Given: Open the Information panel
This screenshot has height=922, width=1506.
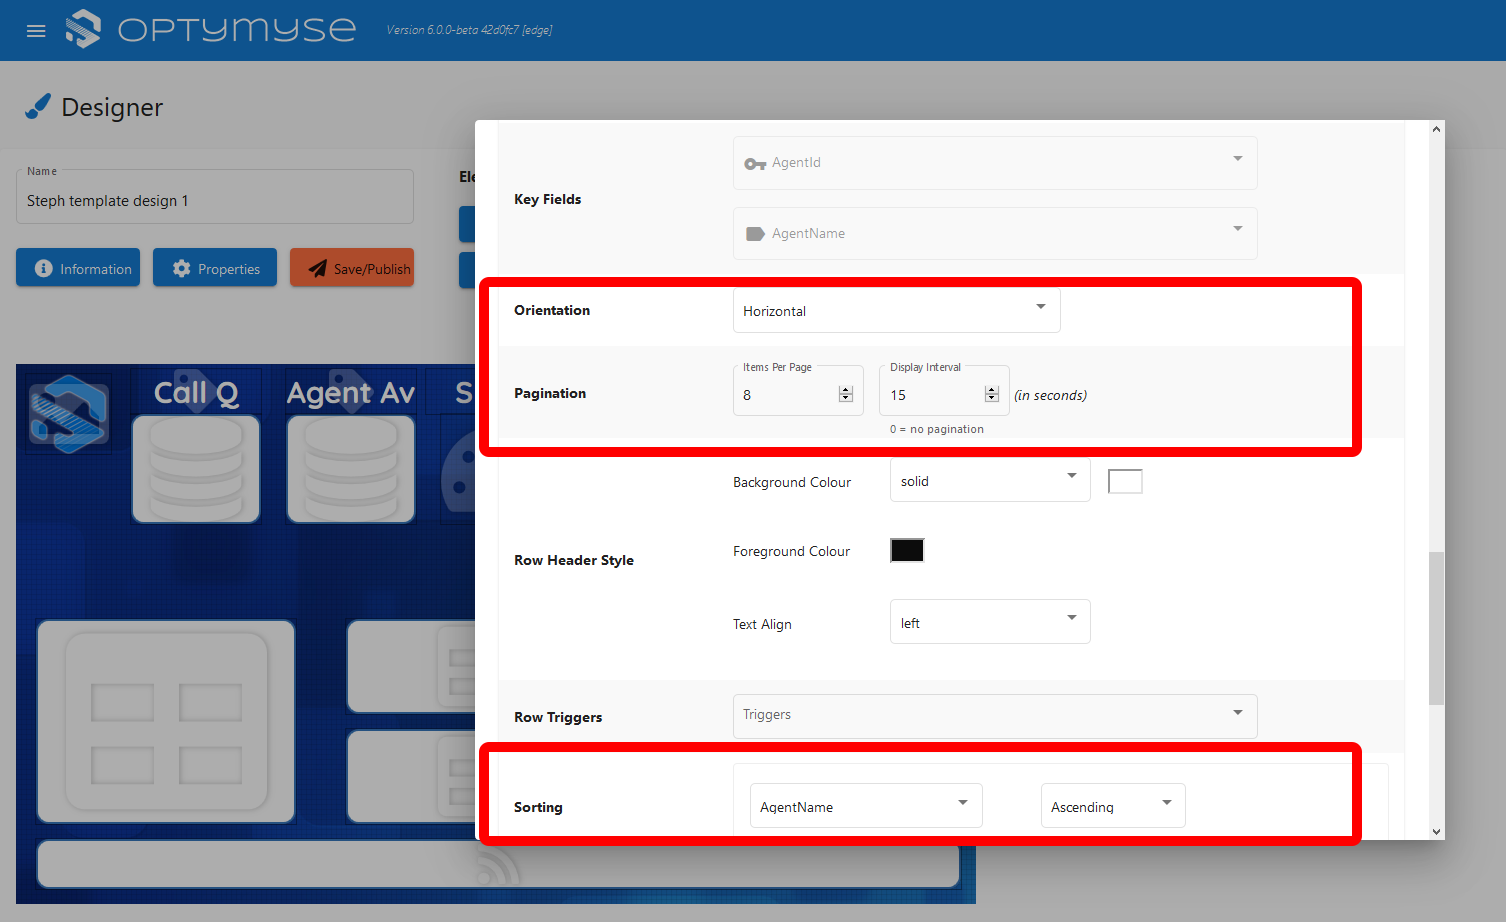Looking at the screenshot, I should 78,268.
